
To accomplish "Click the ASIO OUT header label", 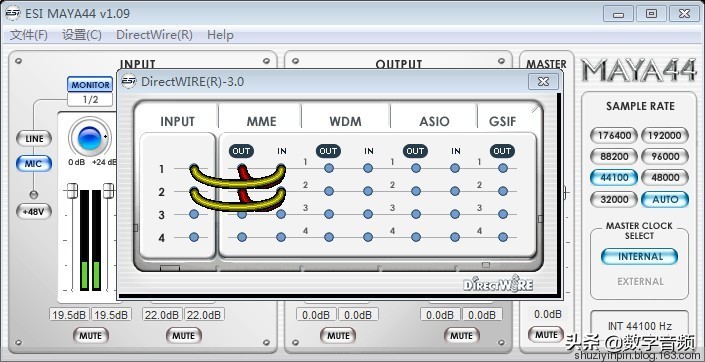I will pos(415,151).
